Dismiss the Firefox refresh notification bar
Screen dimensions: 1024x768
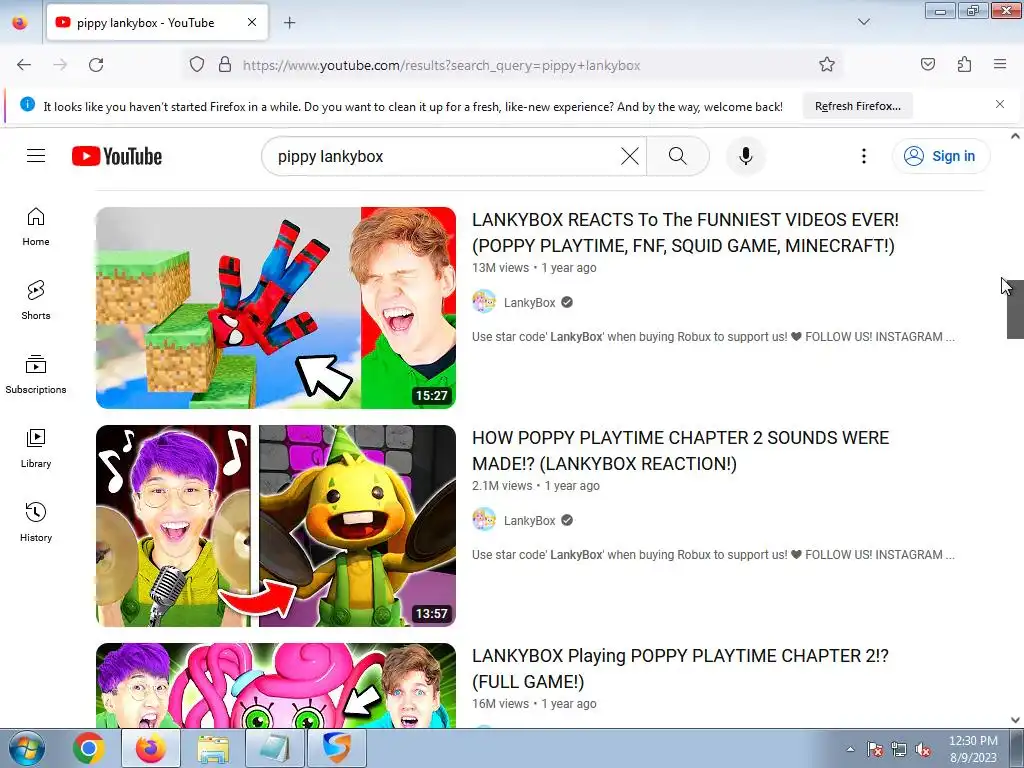(x=1000, y=104)
